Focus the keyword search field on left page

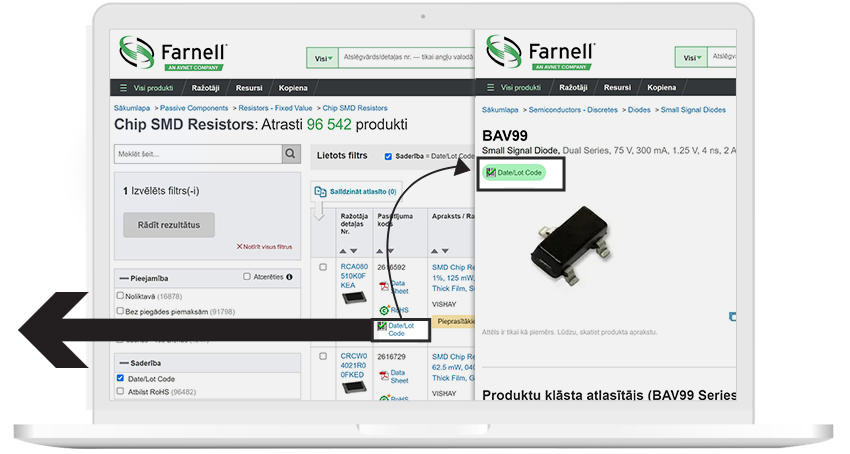407,57
